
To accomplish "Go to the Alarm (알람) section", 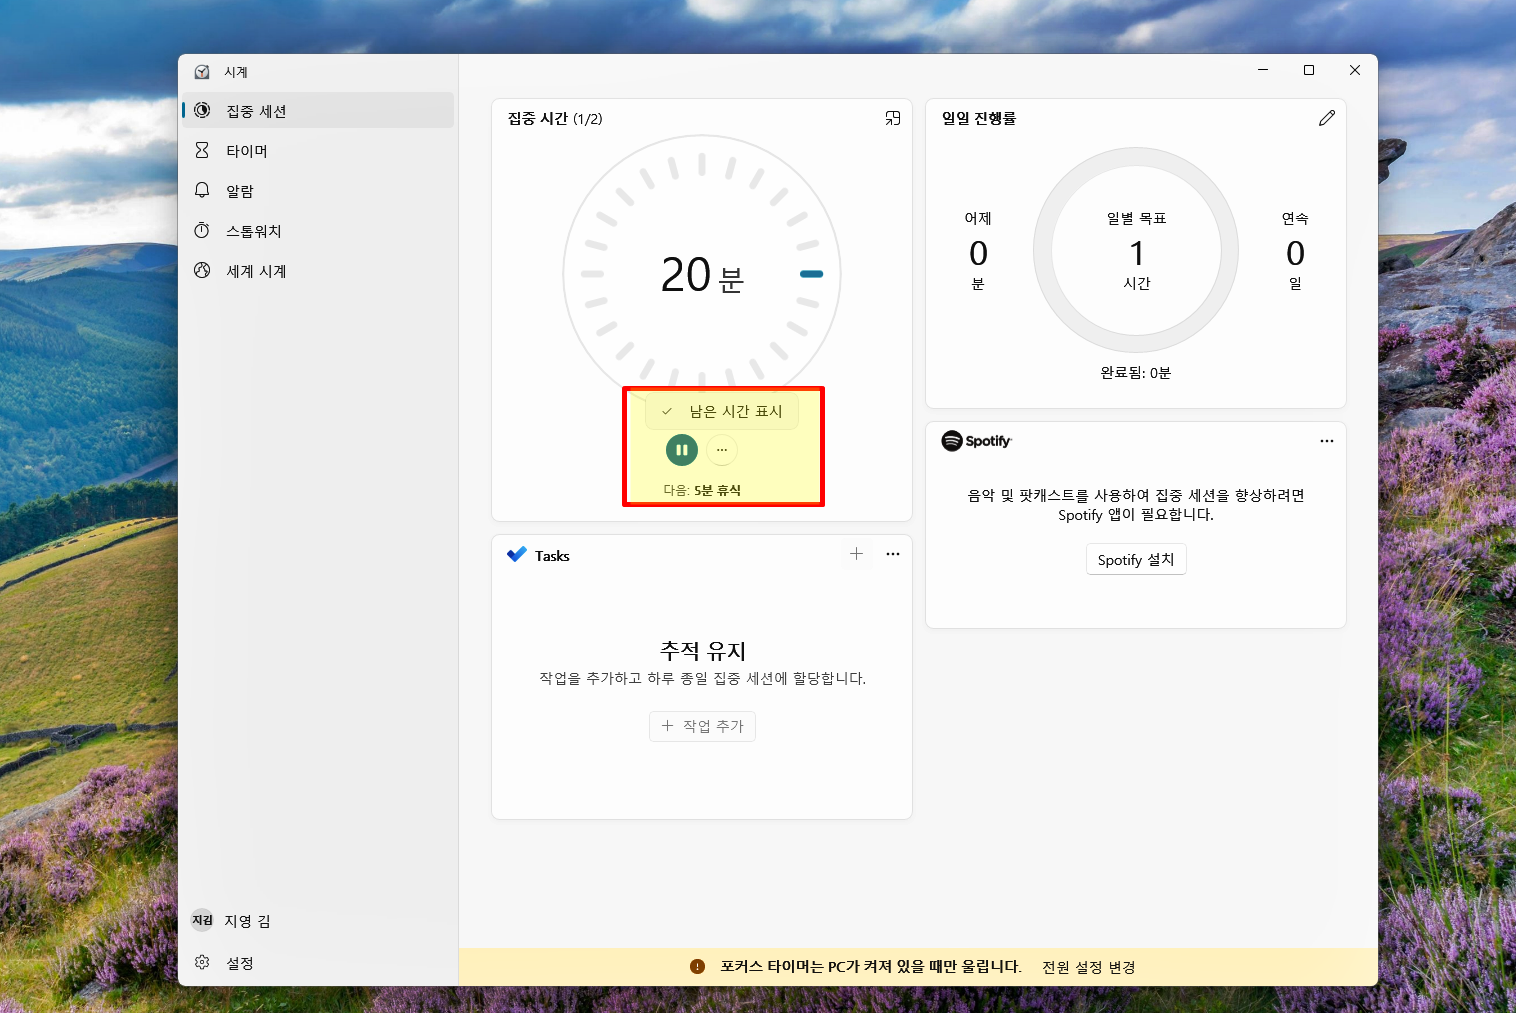I will click(318, 190).
